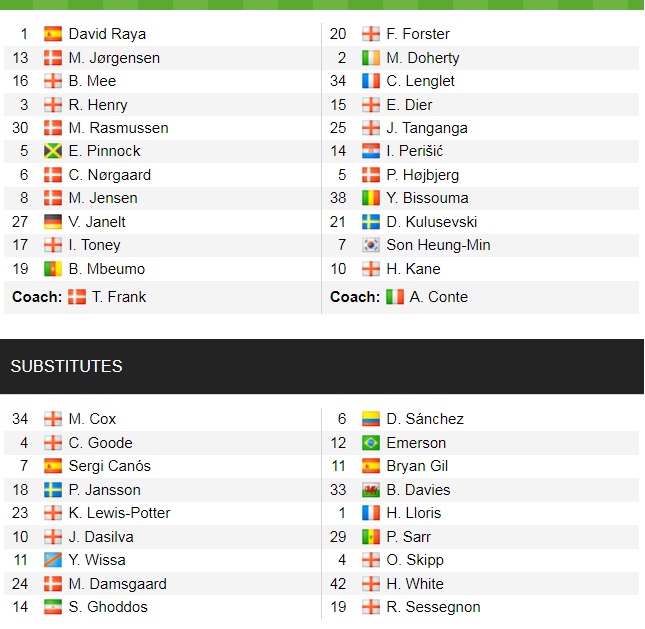This screenshot has height=629, width=645.
Task: Click the SUBSTITUTES section header
Action: pyautogui.click(x=66, y=366)
